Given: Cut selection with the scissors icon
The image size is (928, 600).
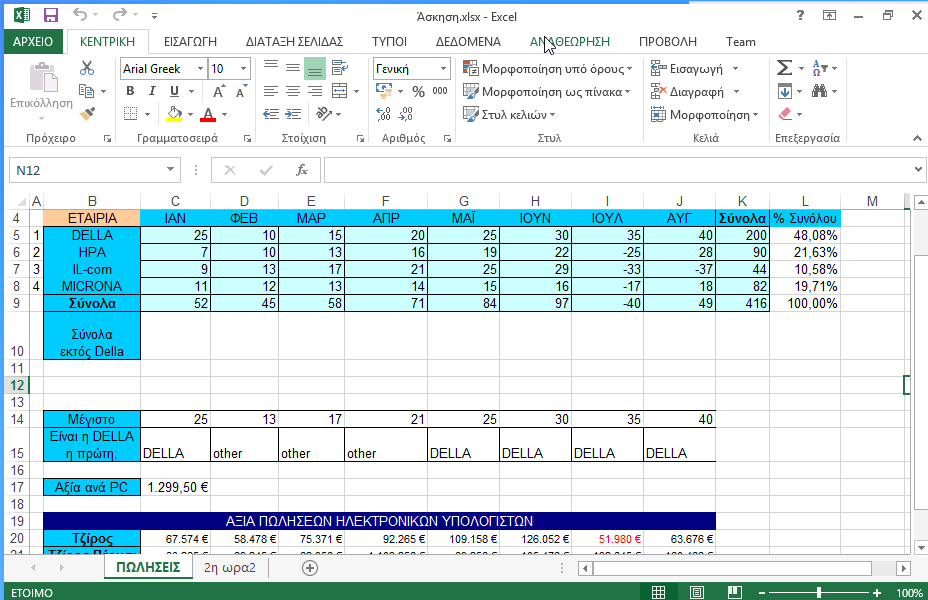Looking at the screenshot, I should pyautogui.click(x=87, y=68).
